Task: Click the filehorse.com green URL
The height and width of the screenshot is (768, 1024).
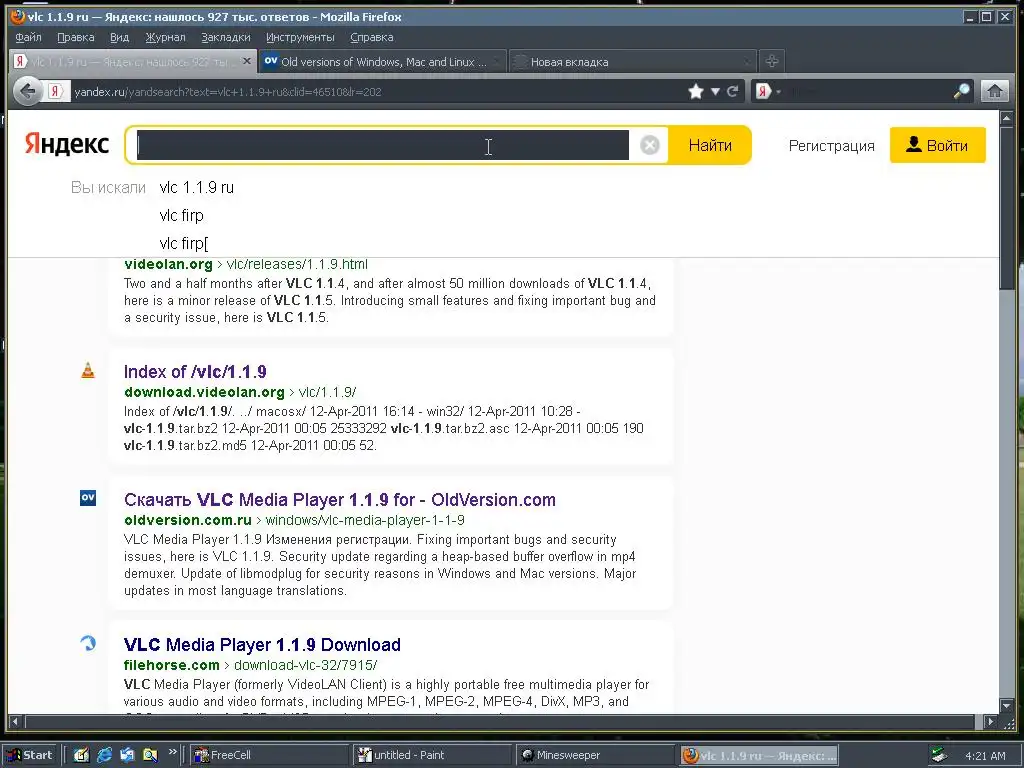Action: click(x=172, y=665)
